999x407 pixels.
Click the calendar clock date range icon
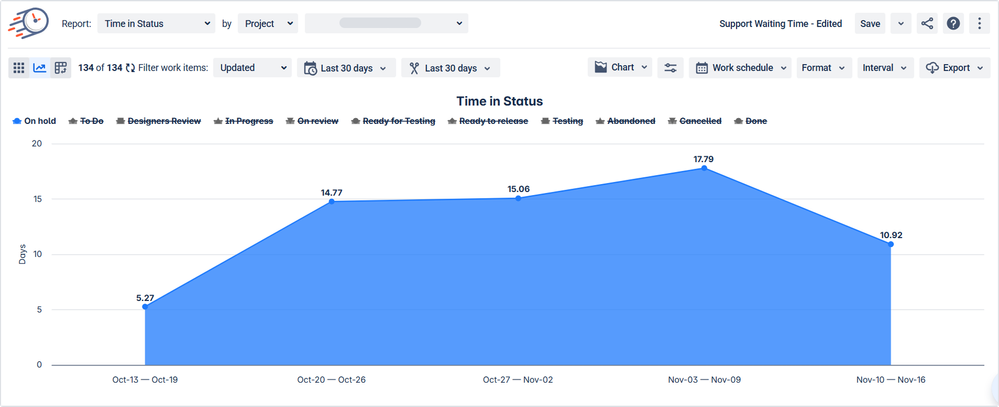[x=310, y=68]
